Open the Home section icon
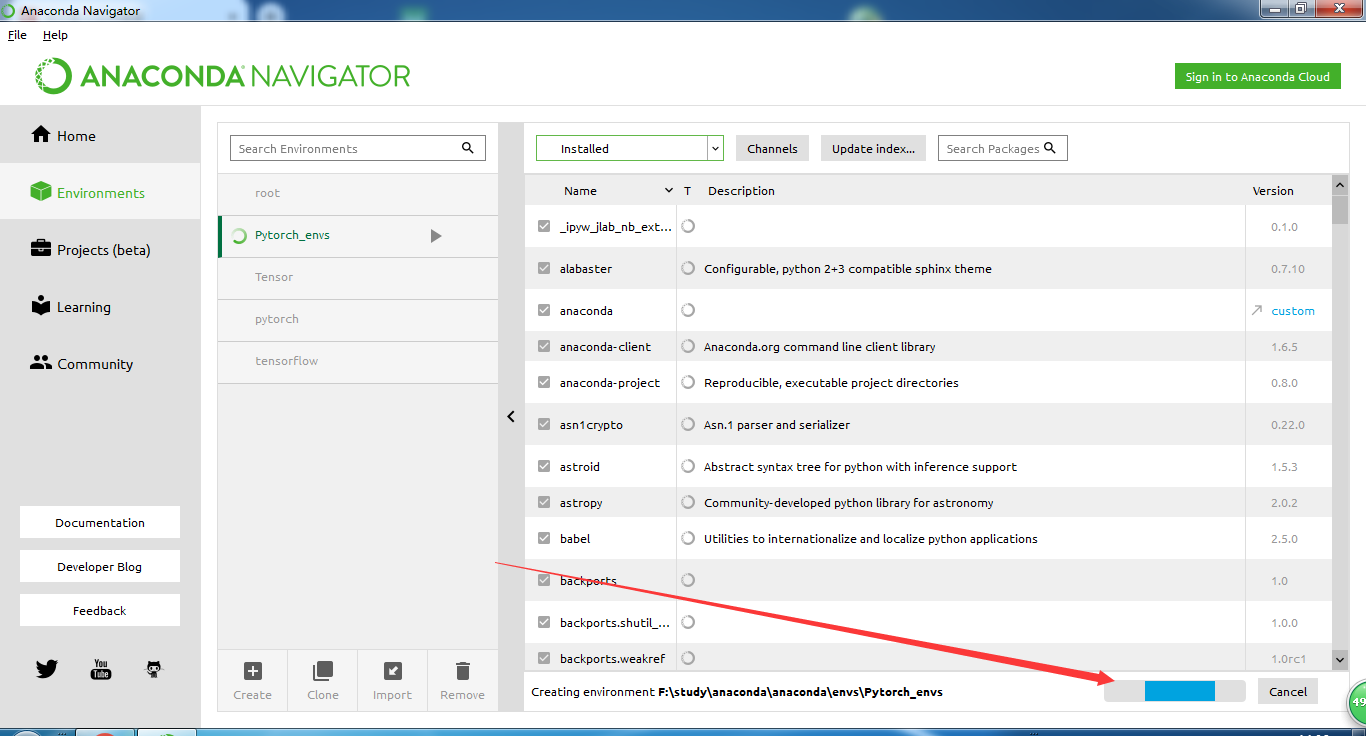This screenshot has width=1366, height=736. [41, 135]
